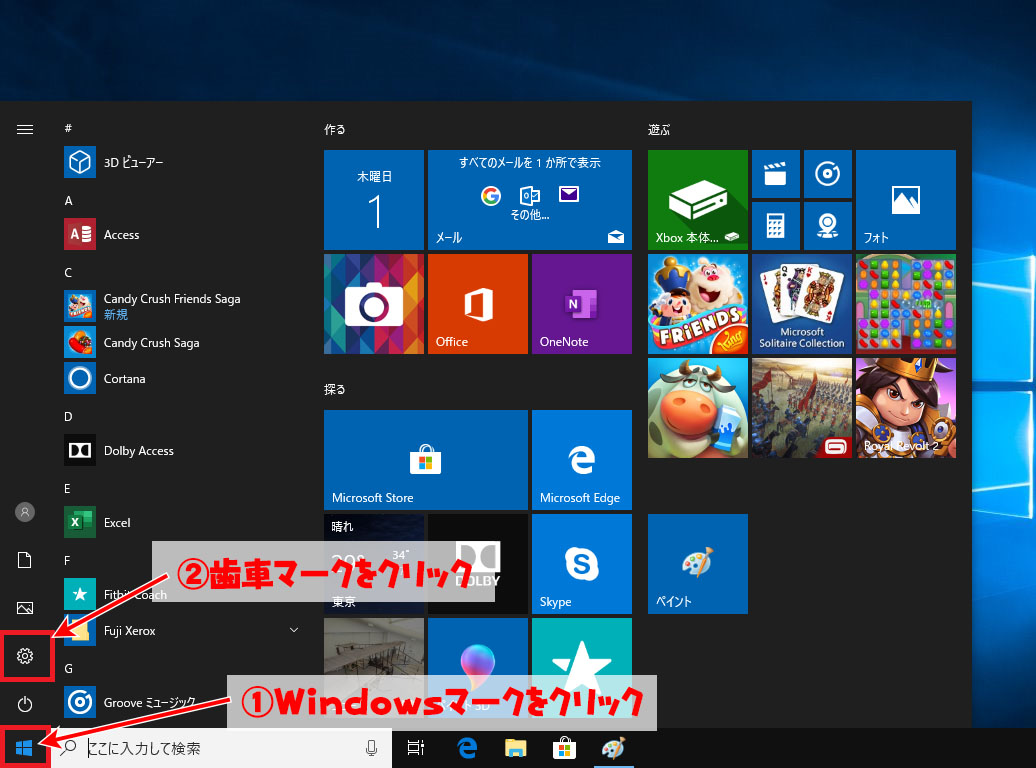Click the A letter header in app list

(x=68, y=200)
